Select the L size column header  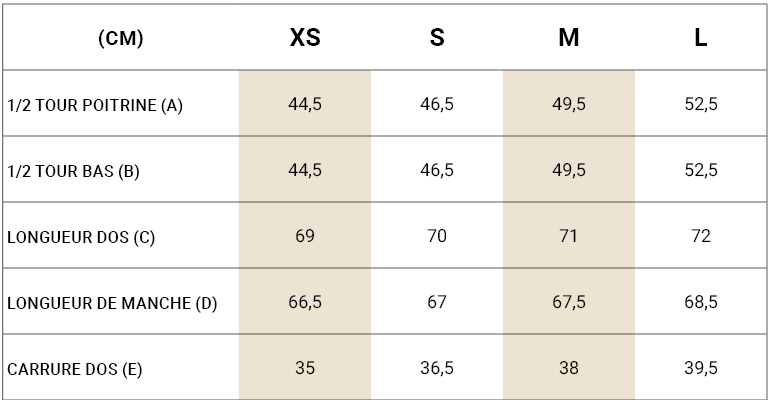pyautogui.click(x=701, y=37)
